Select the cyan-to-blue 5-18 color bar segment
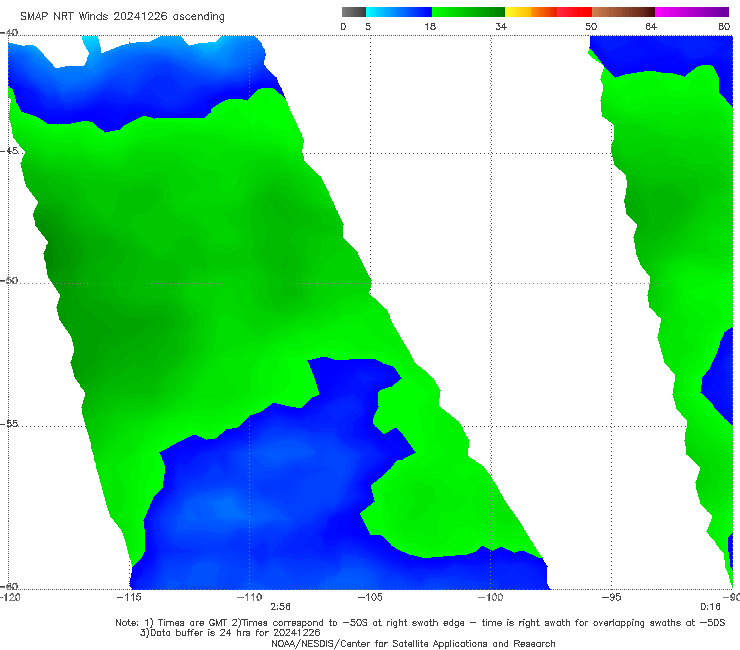 coord(399,12)
